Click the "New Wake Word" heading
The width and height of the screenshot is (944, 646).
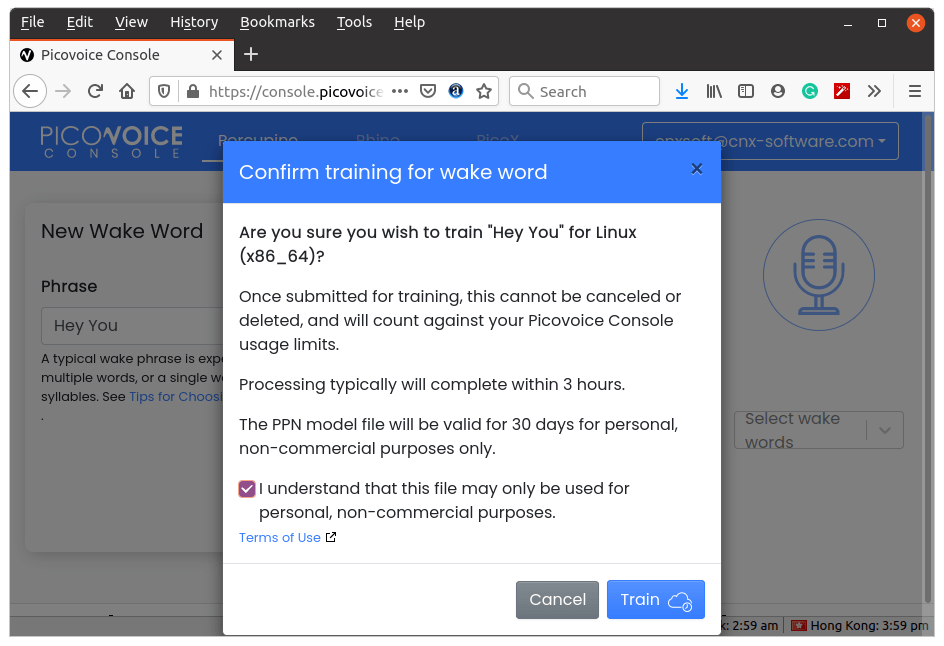[x=122, y=231]
